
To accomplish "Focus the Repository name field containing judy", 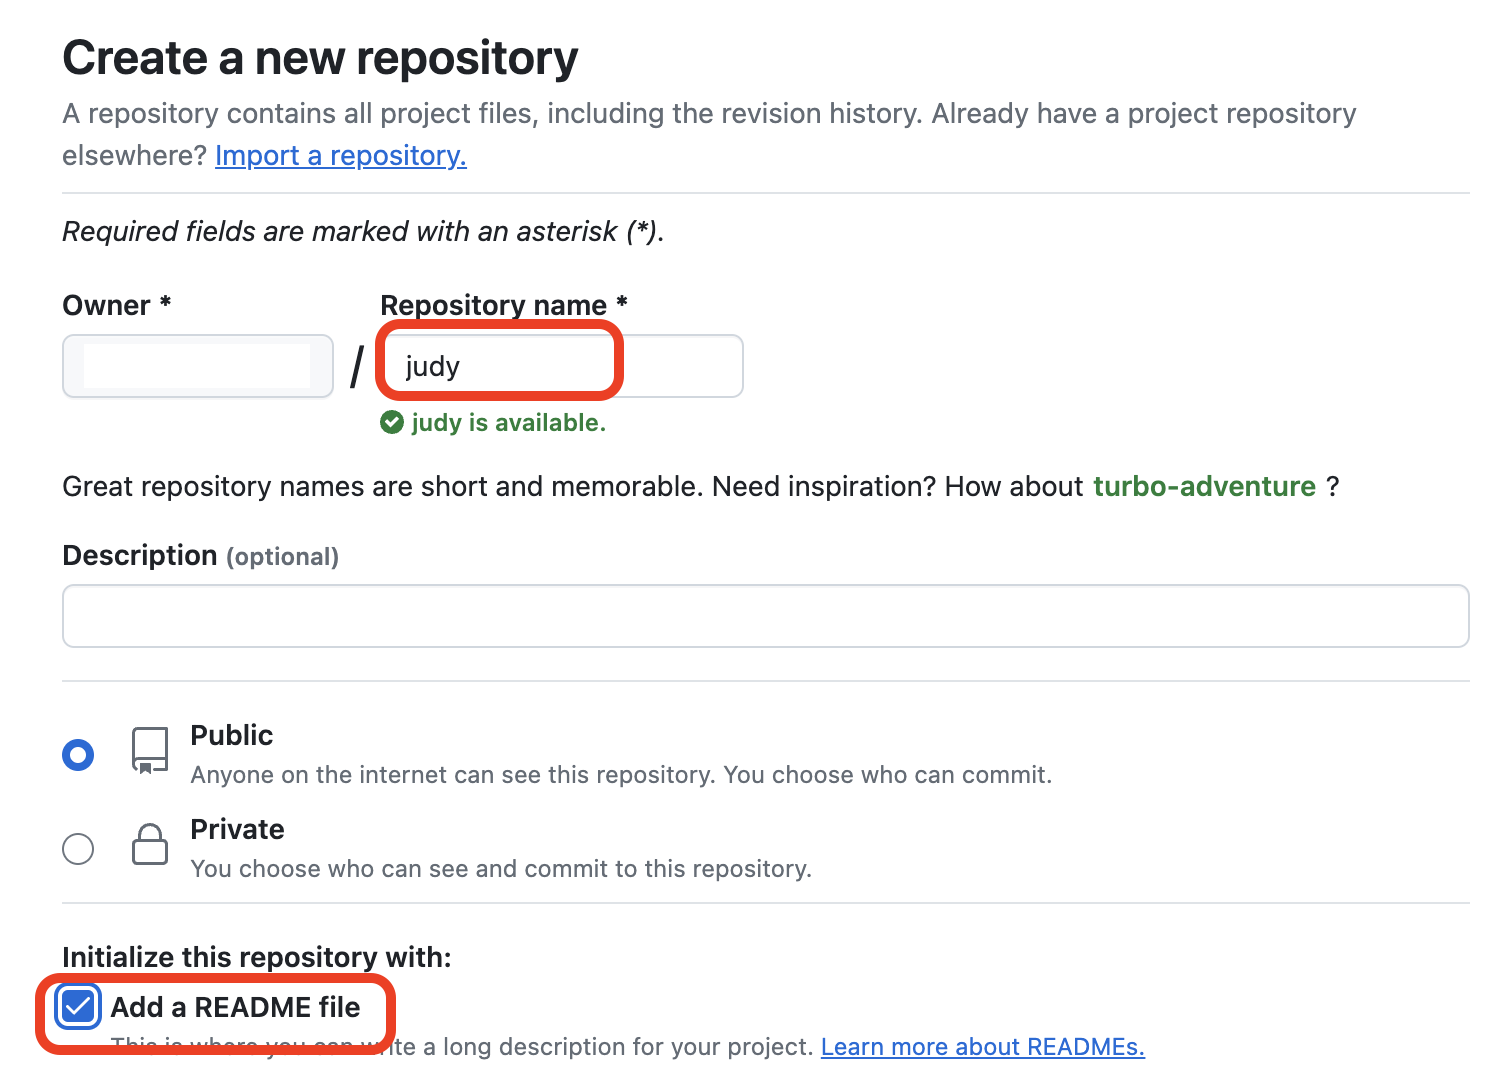I will (x=560, y=366).
